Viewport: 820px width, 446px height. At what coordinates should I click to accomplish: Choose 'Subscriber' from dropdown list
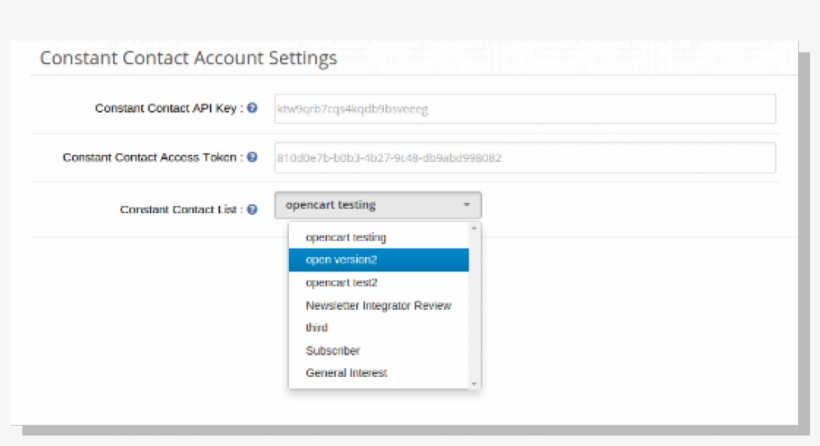click(333, 351)
